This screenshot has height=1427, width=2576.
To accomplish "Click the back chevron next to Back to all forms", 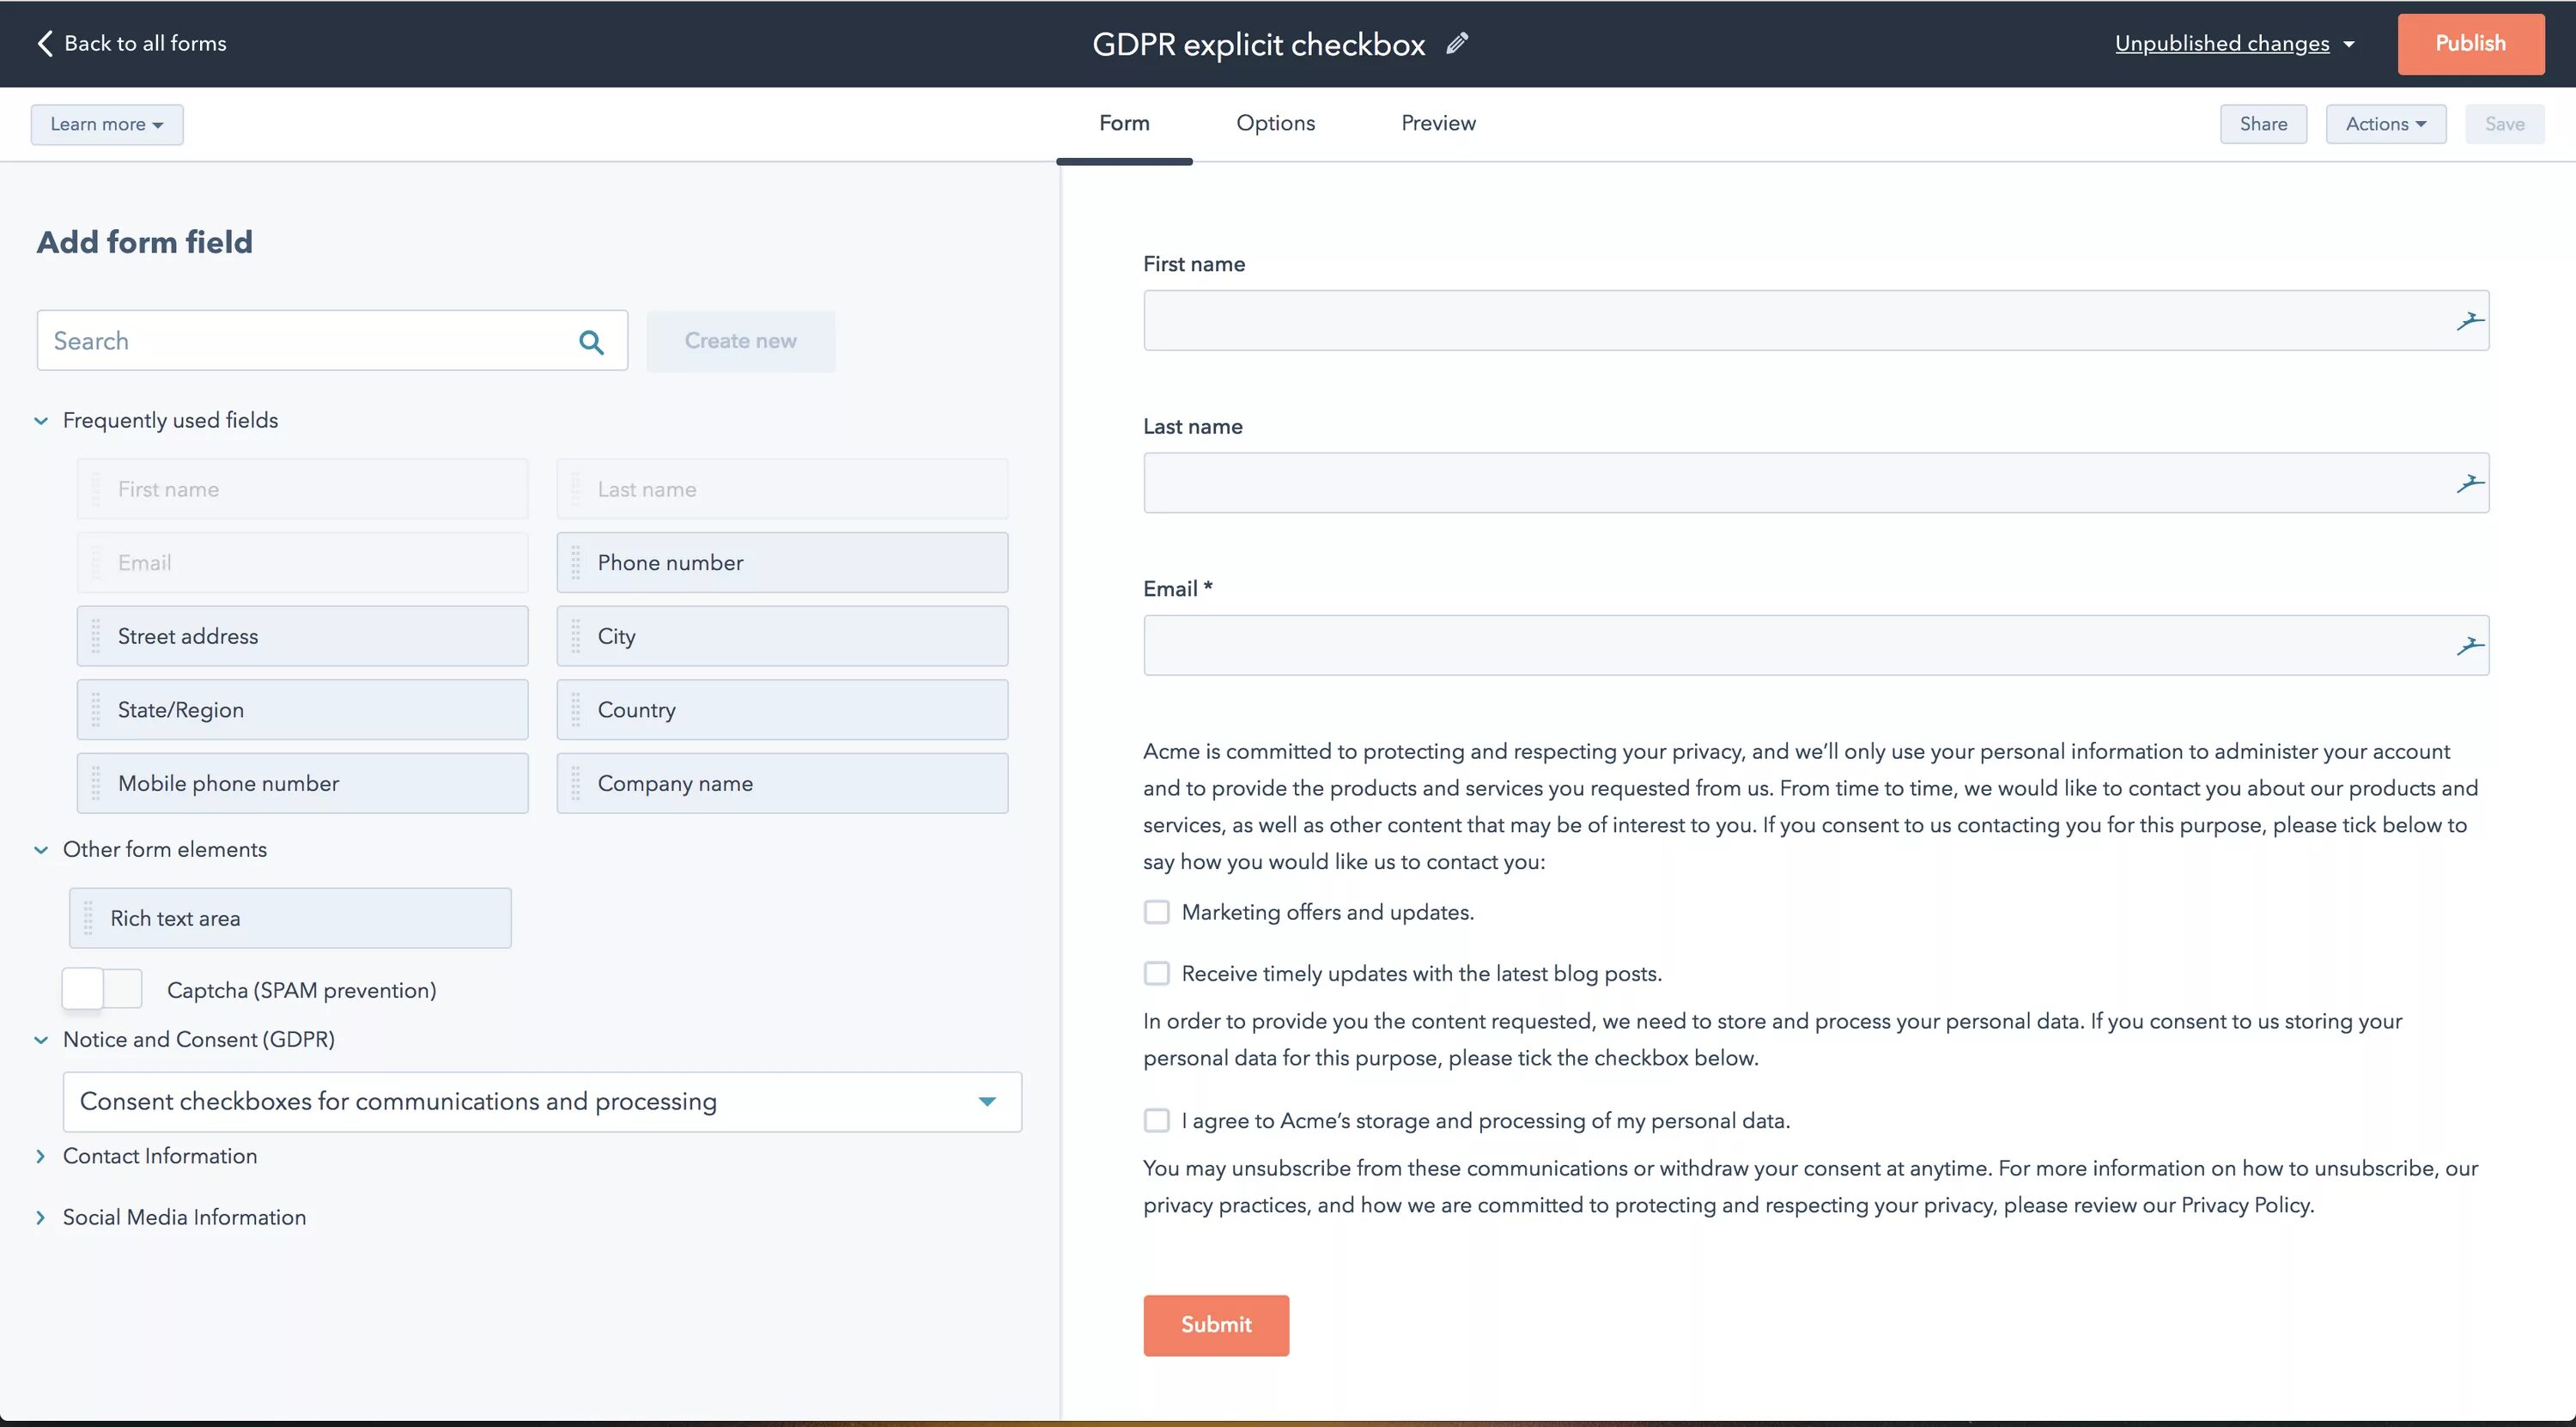I will (44, 42).
